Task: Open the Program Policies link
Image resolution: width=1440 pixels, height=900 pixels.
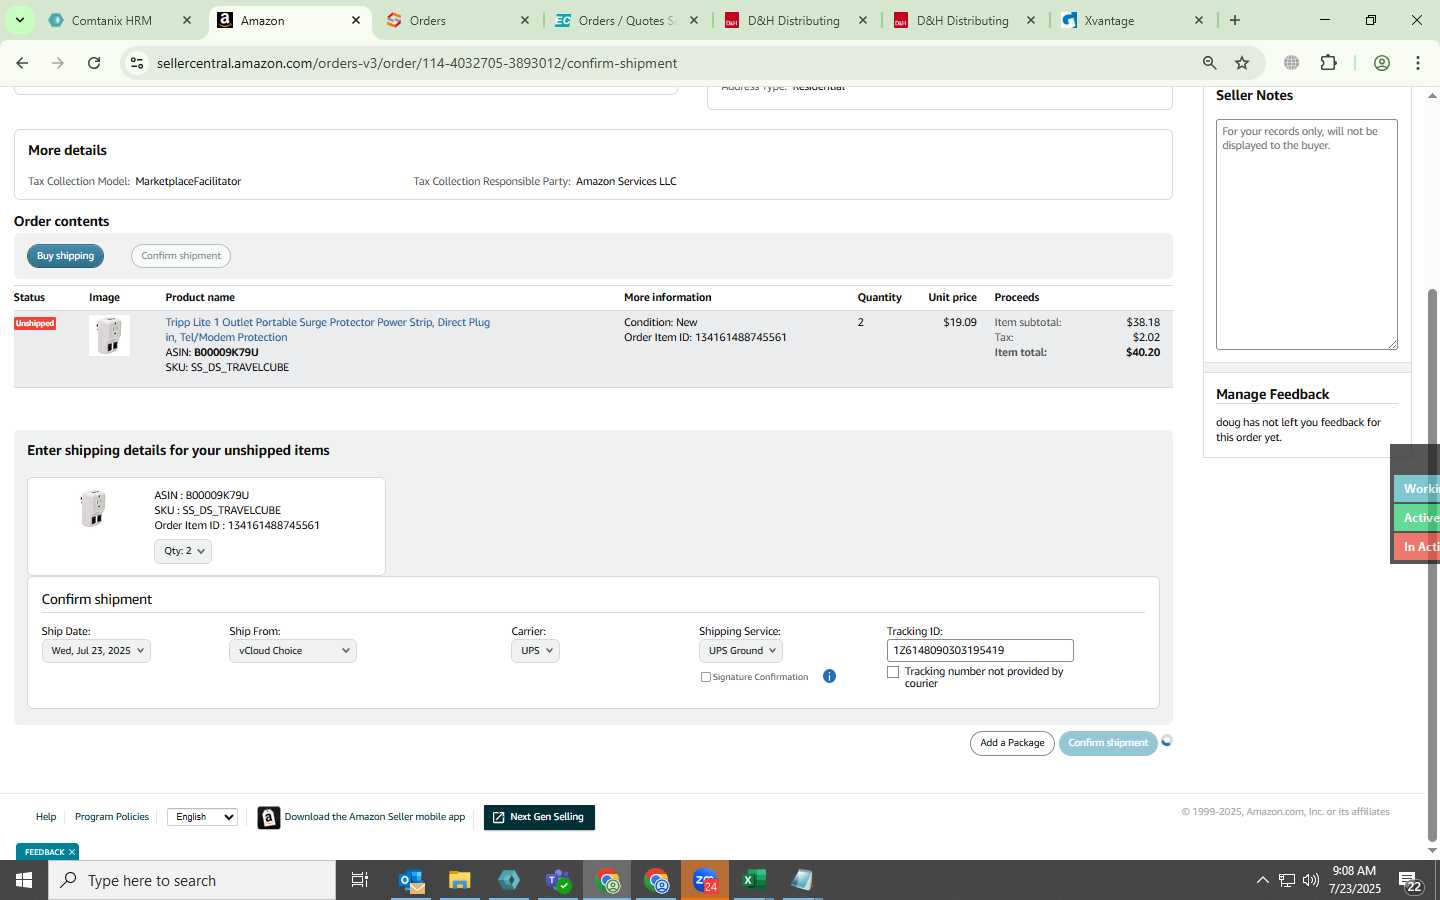Action: [x=112, y=817]
